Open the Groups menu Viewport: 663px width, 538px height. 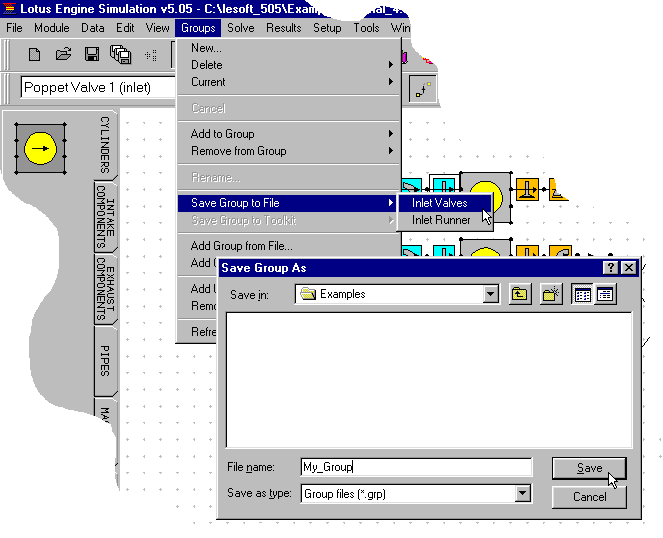click(198, 28)
